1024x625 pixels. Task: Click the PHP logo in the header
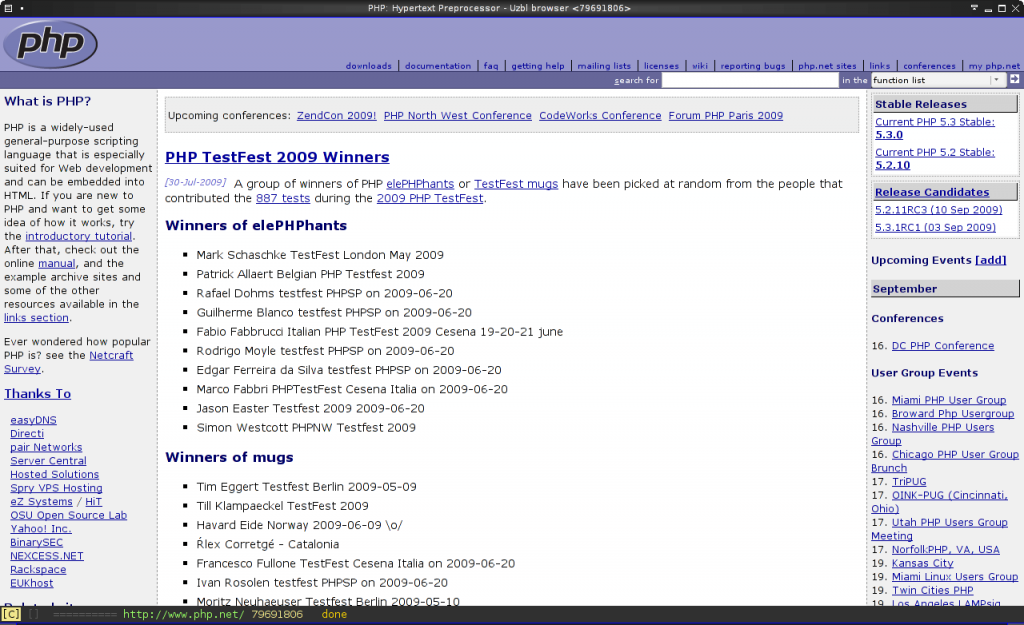[51, 44]
